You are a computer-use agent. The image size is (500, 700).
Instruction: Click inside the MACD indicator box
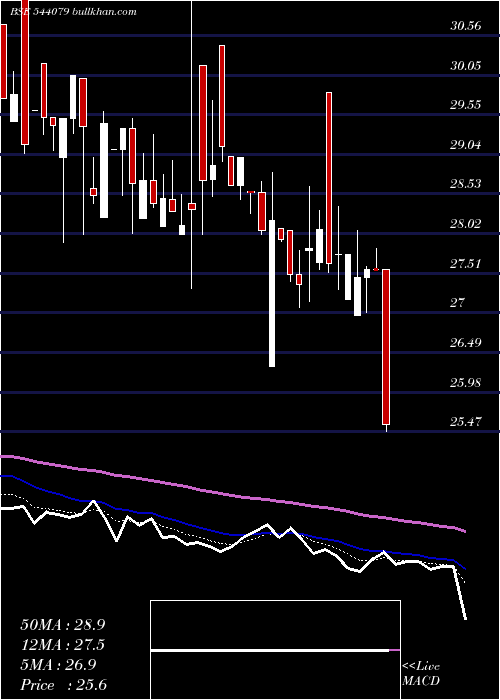click(275, 650)
